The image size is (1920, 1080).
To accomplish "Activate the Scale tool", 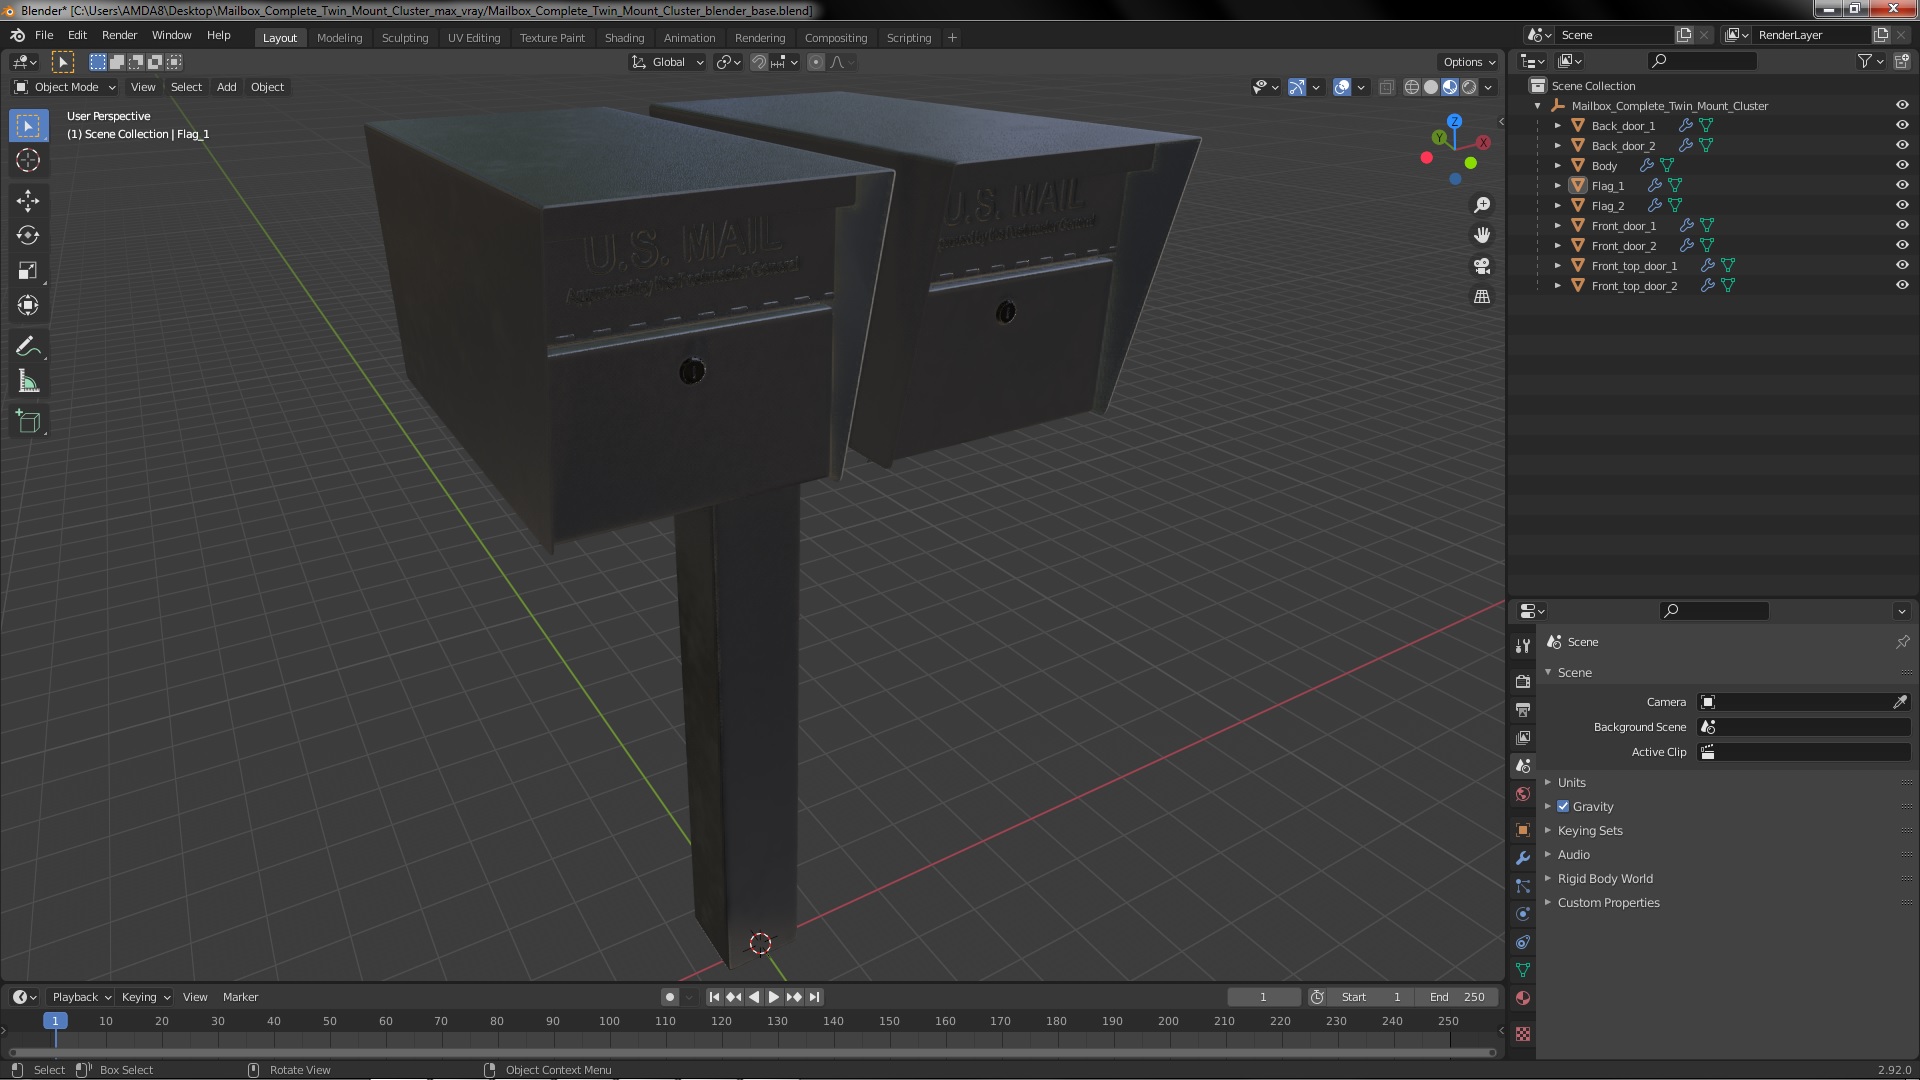I will tap(28, 271).
